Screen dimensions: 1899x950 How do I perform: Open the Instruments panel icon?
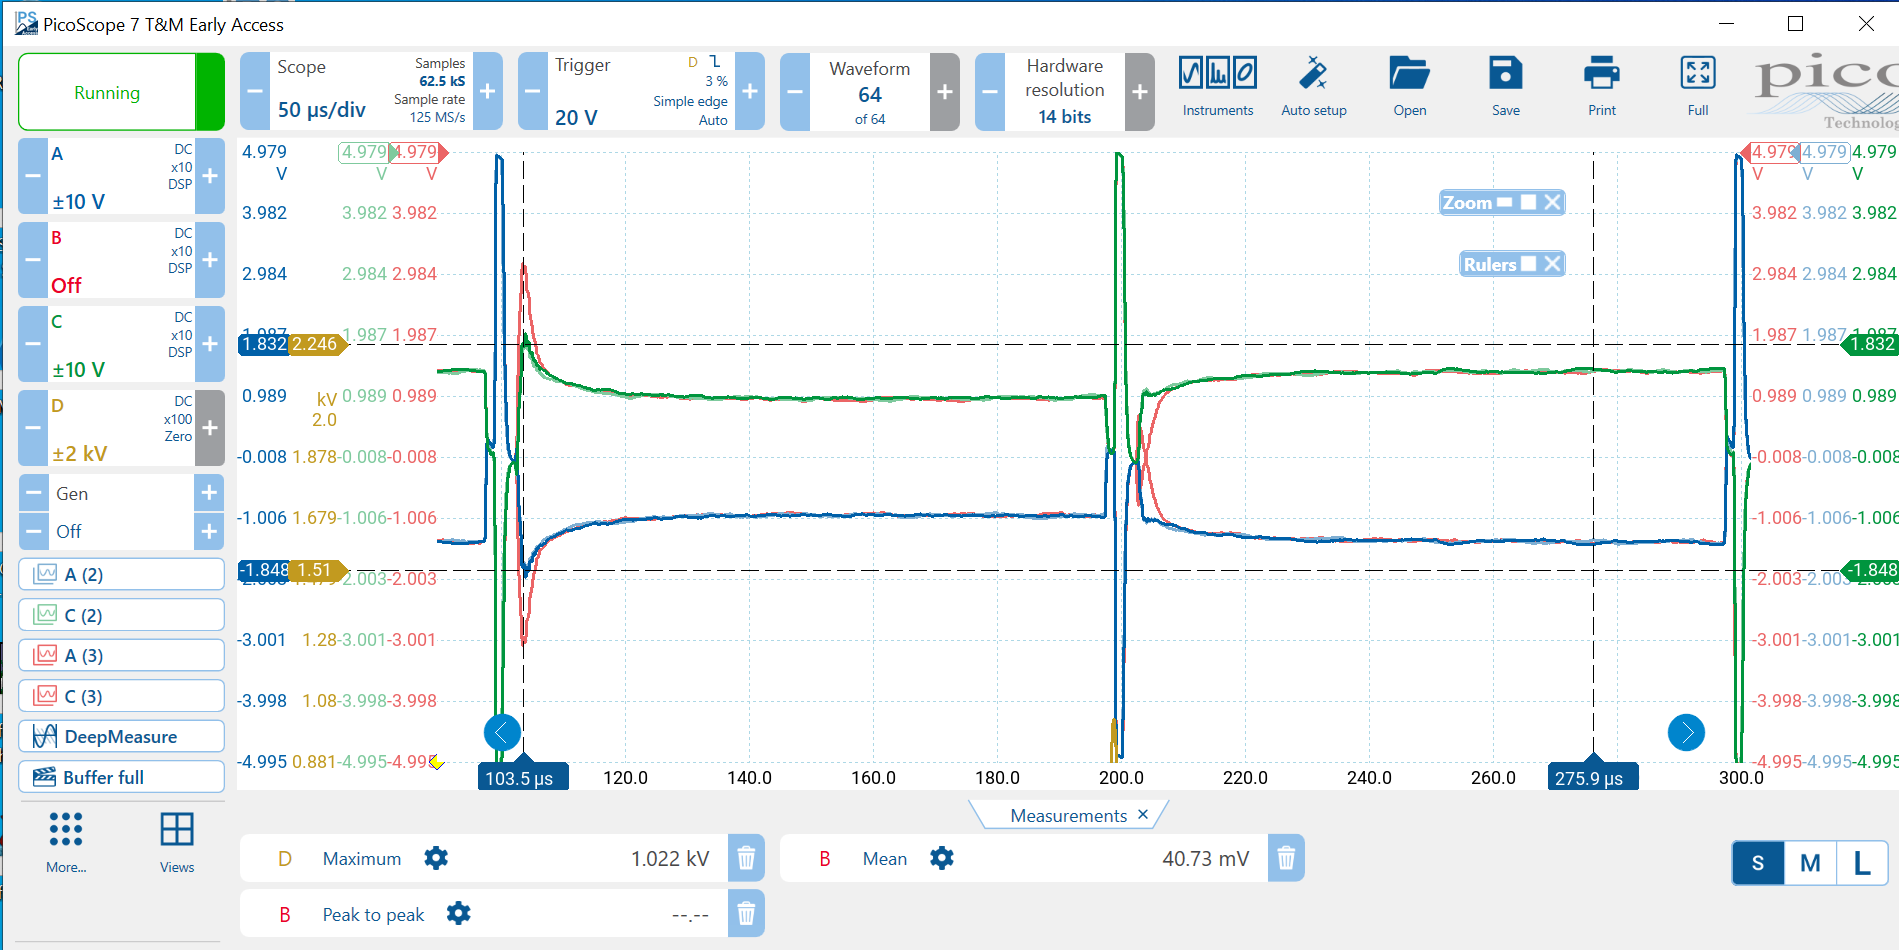[x=1217, y=75]
